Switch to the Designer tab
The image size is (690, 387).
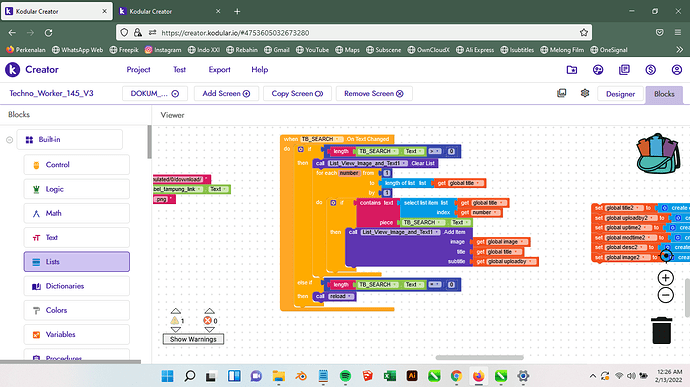(x=620, y=94)
